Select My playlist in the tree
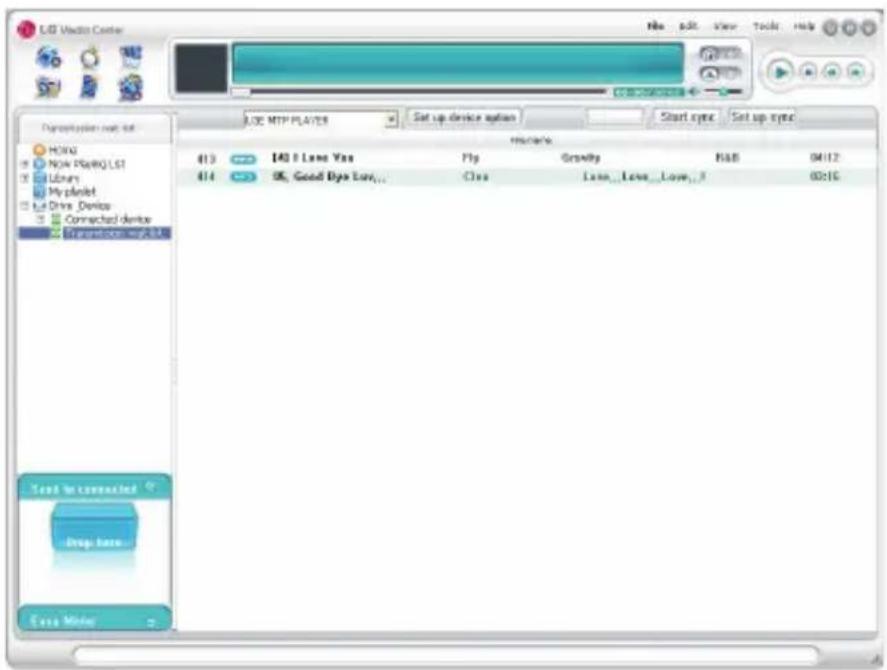Image resolution: width=887 pixels, height=670 pixels. click(x=72, y=192)
